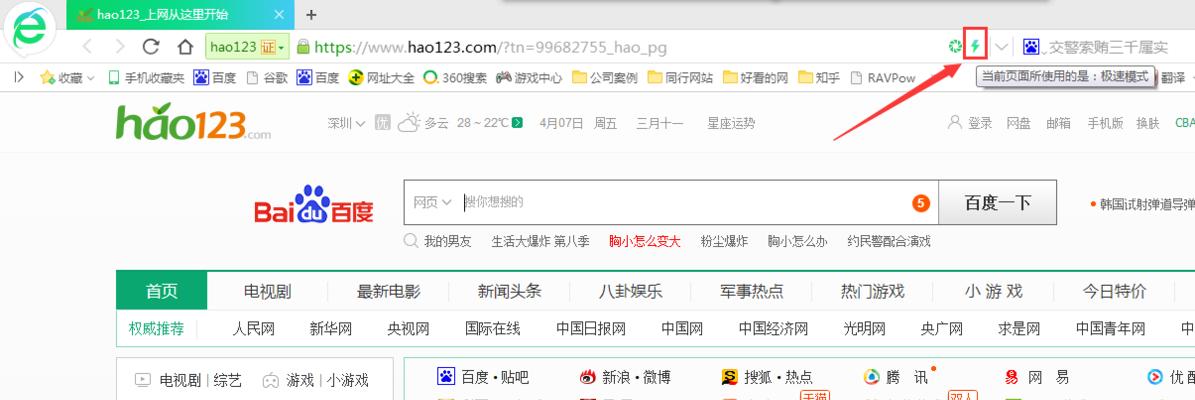Select the 军事热点 navigation tab

tap(751, 290)
